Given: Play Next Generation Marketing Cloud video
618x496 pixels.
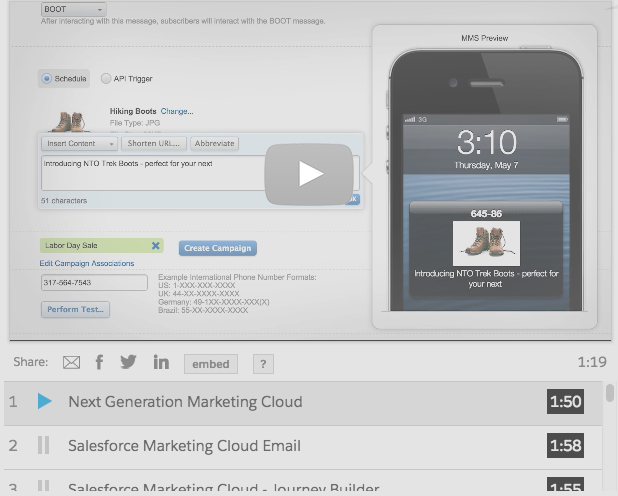Looking at the screenshot, I should [303, 402].
